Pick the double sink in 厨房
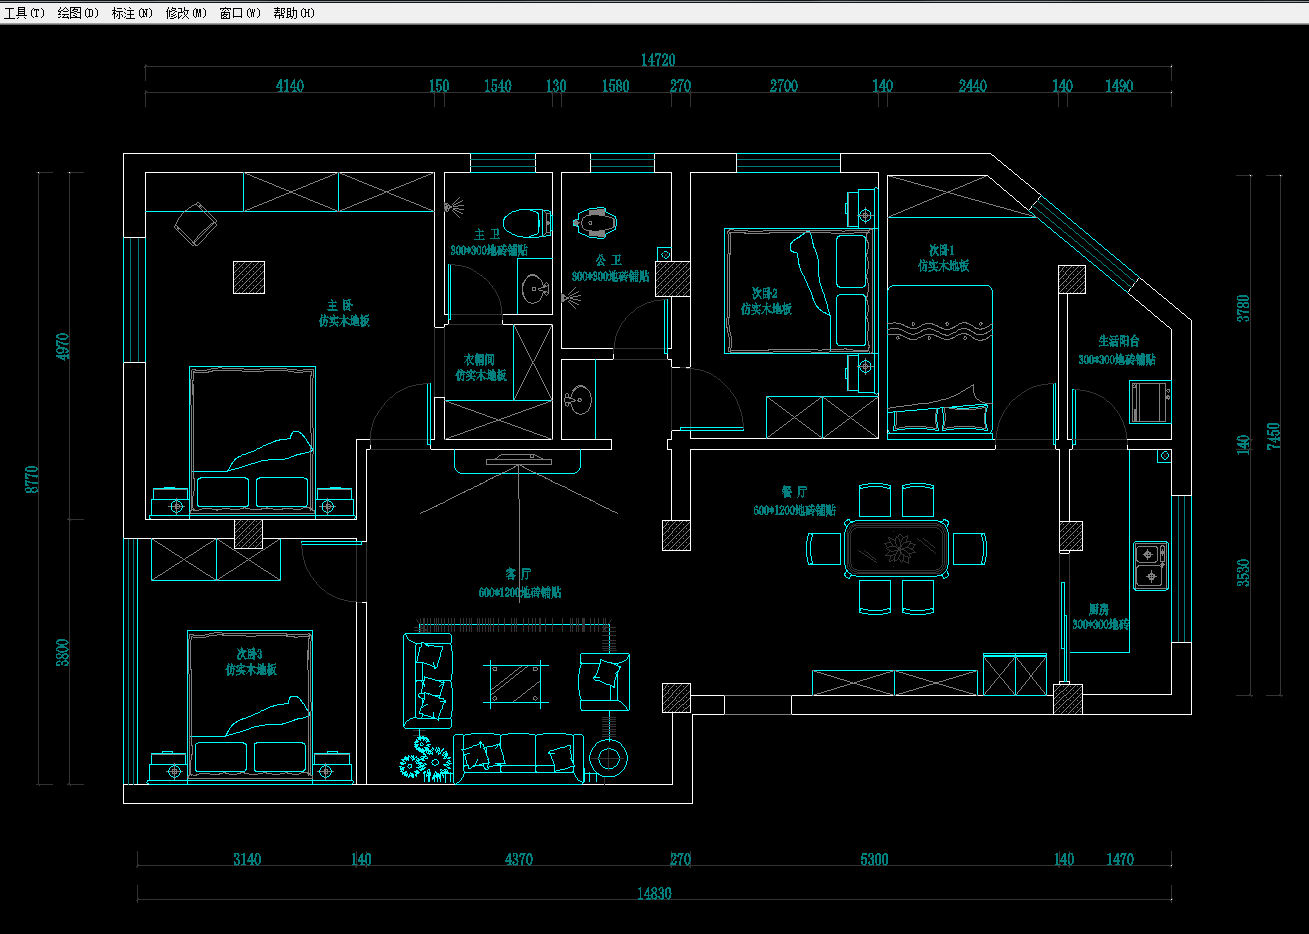The height and width of the screenshot is (934, 1309). click(1151, 565)
